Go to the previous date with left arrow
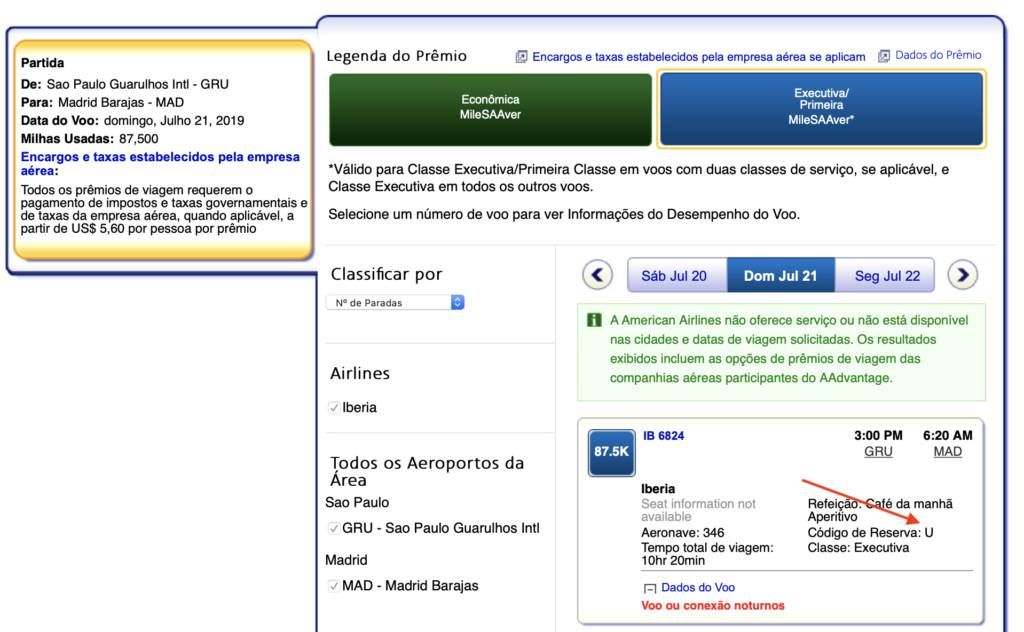 coord(598,275)
